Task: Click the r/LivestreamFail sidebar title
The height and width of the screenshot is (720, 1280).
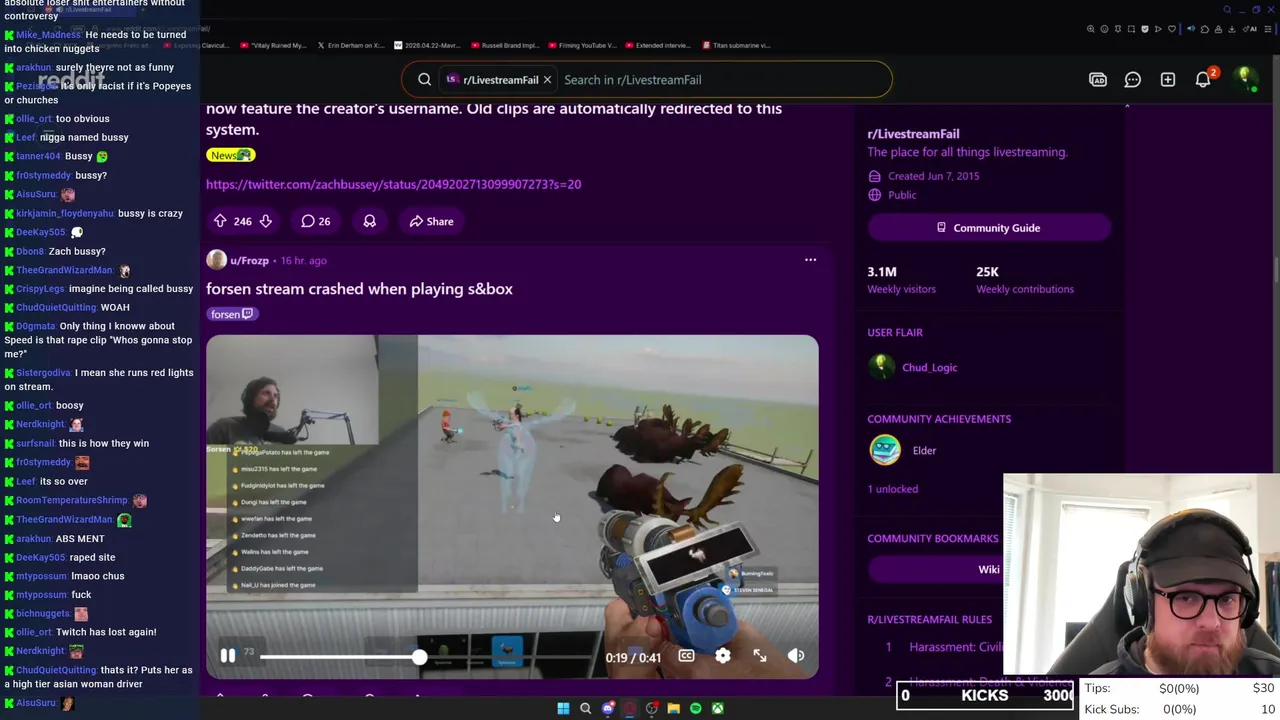Action: 913,134
